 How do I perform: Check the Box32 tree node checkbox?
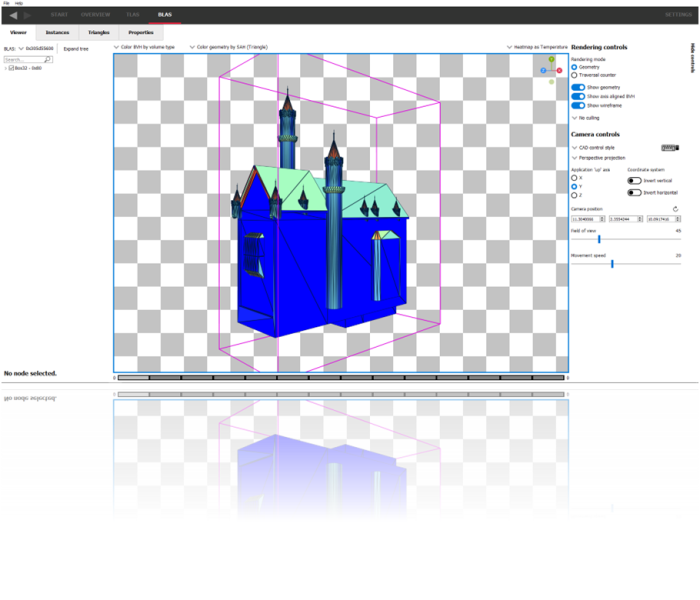click(11, 68)
